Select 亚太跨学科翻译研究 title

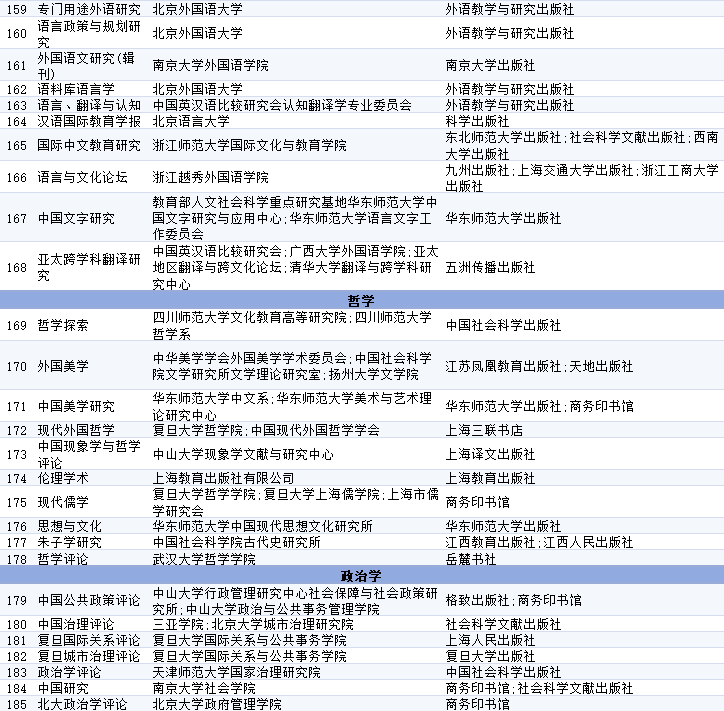89,267
